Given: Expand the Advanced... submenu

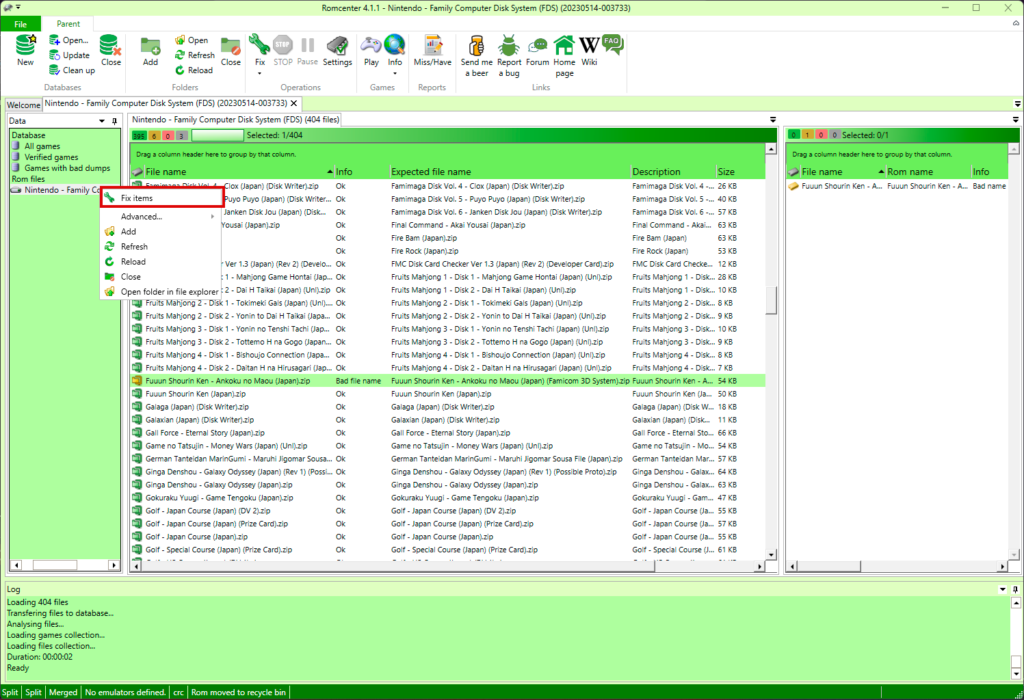Looking at the screenshot, I should pos(161,216).
